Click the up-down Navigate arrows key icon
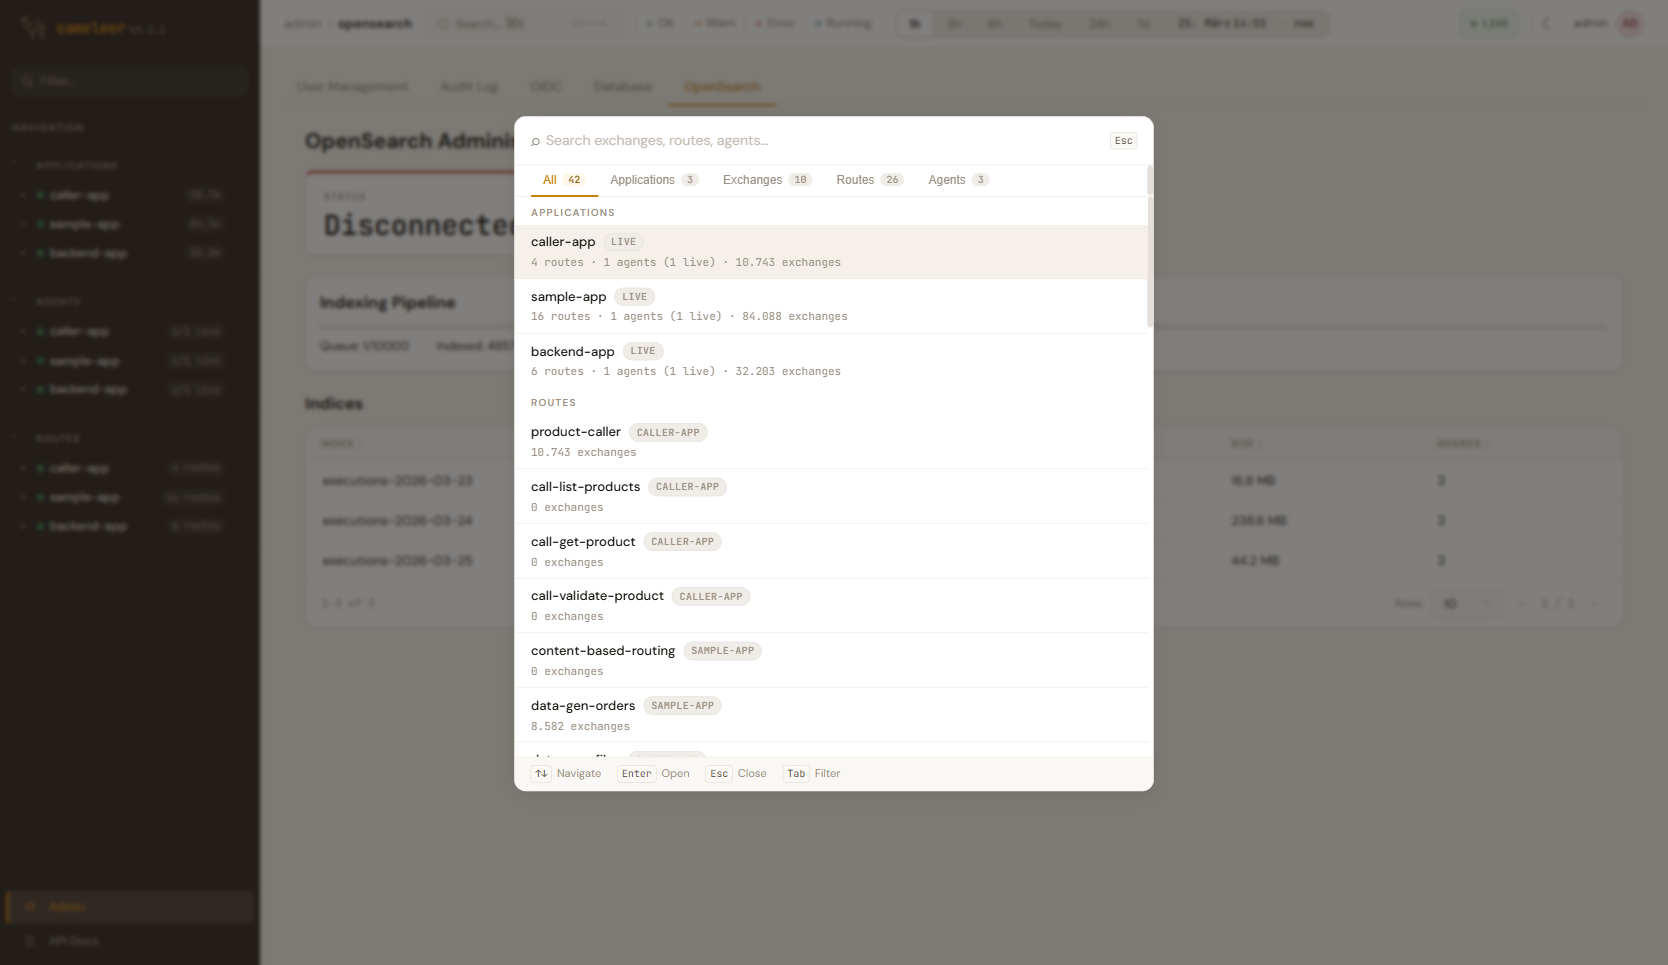 click(541, 774)
